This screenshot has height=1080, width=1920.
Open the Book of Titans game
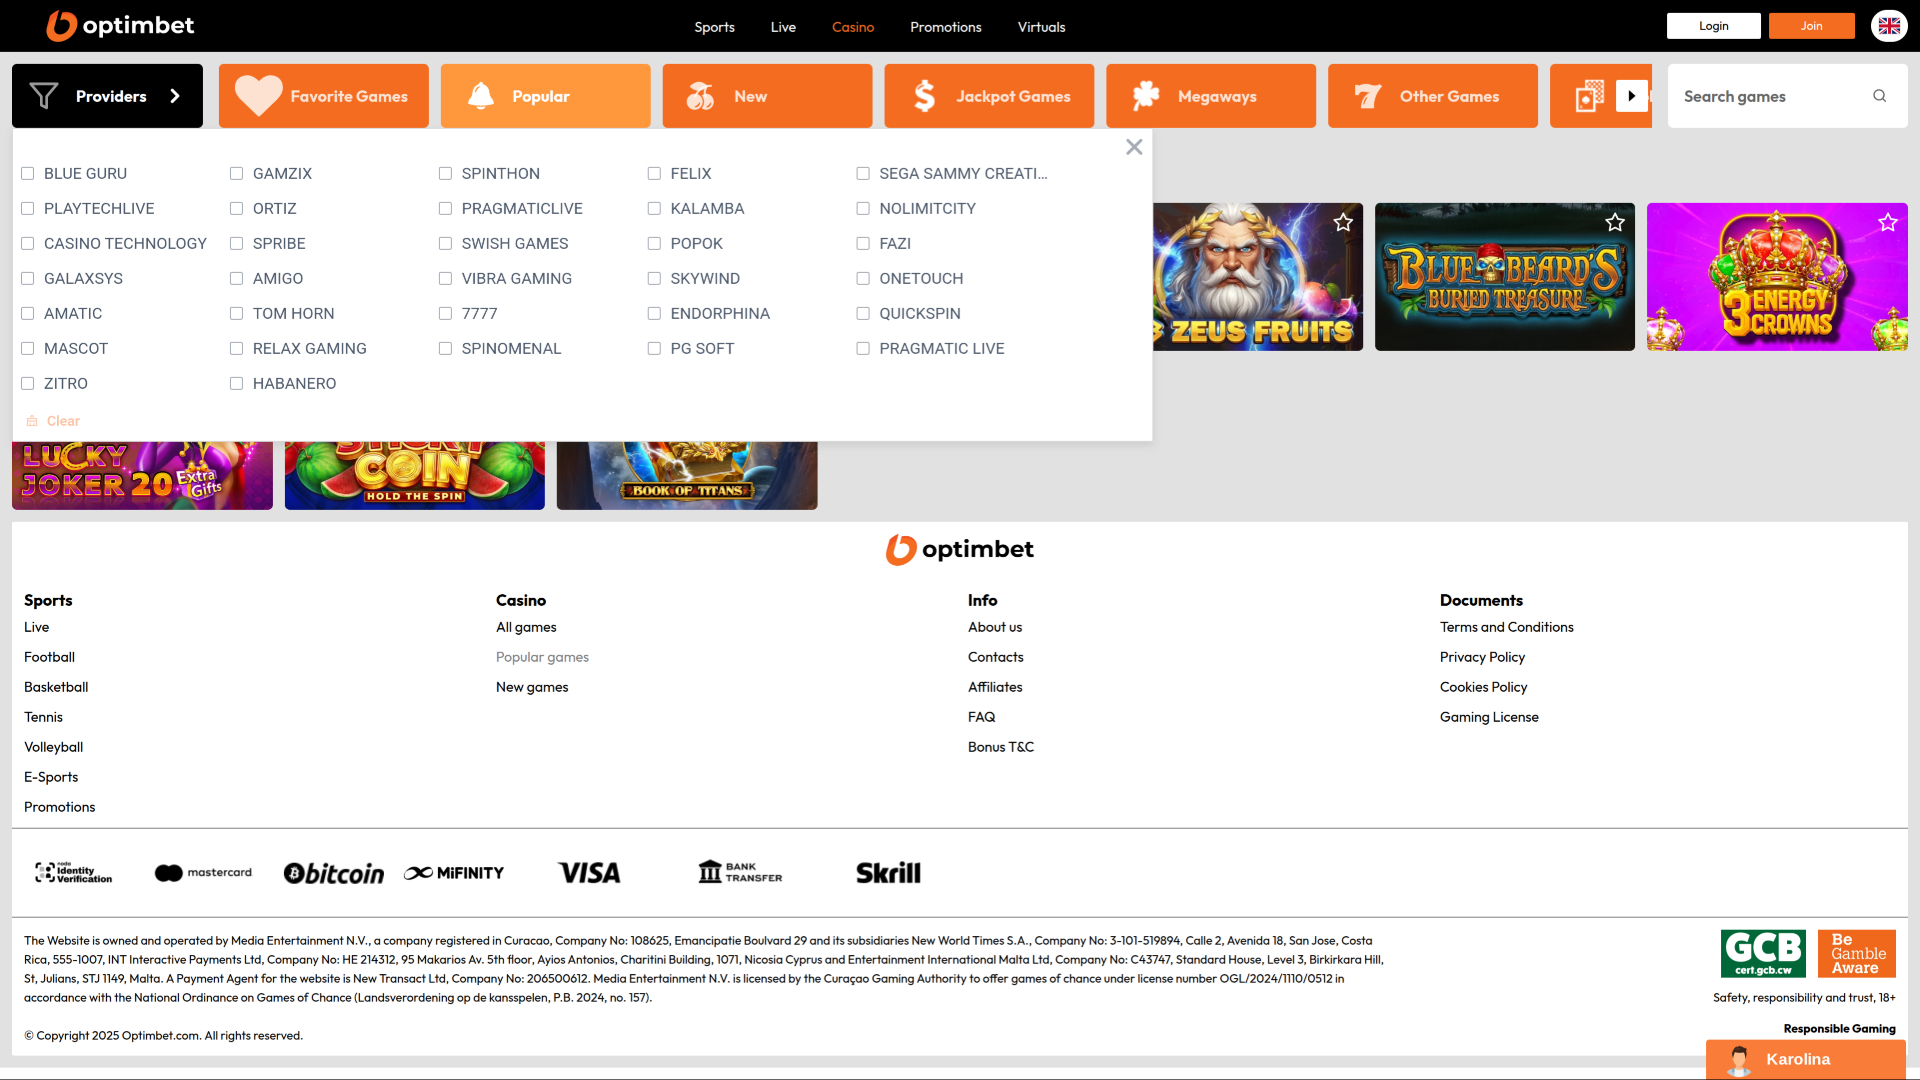click(x=687, y=476)
